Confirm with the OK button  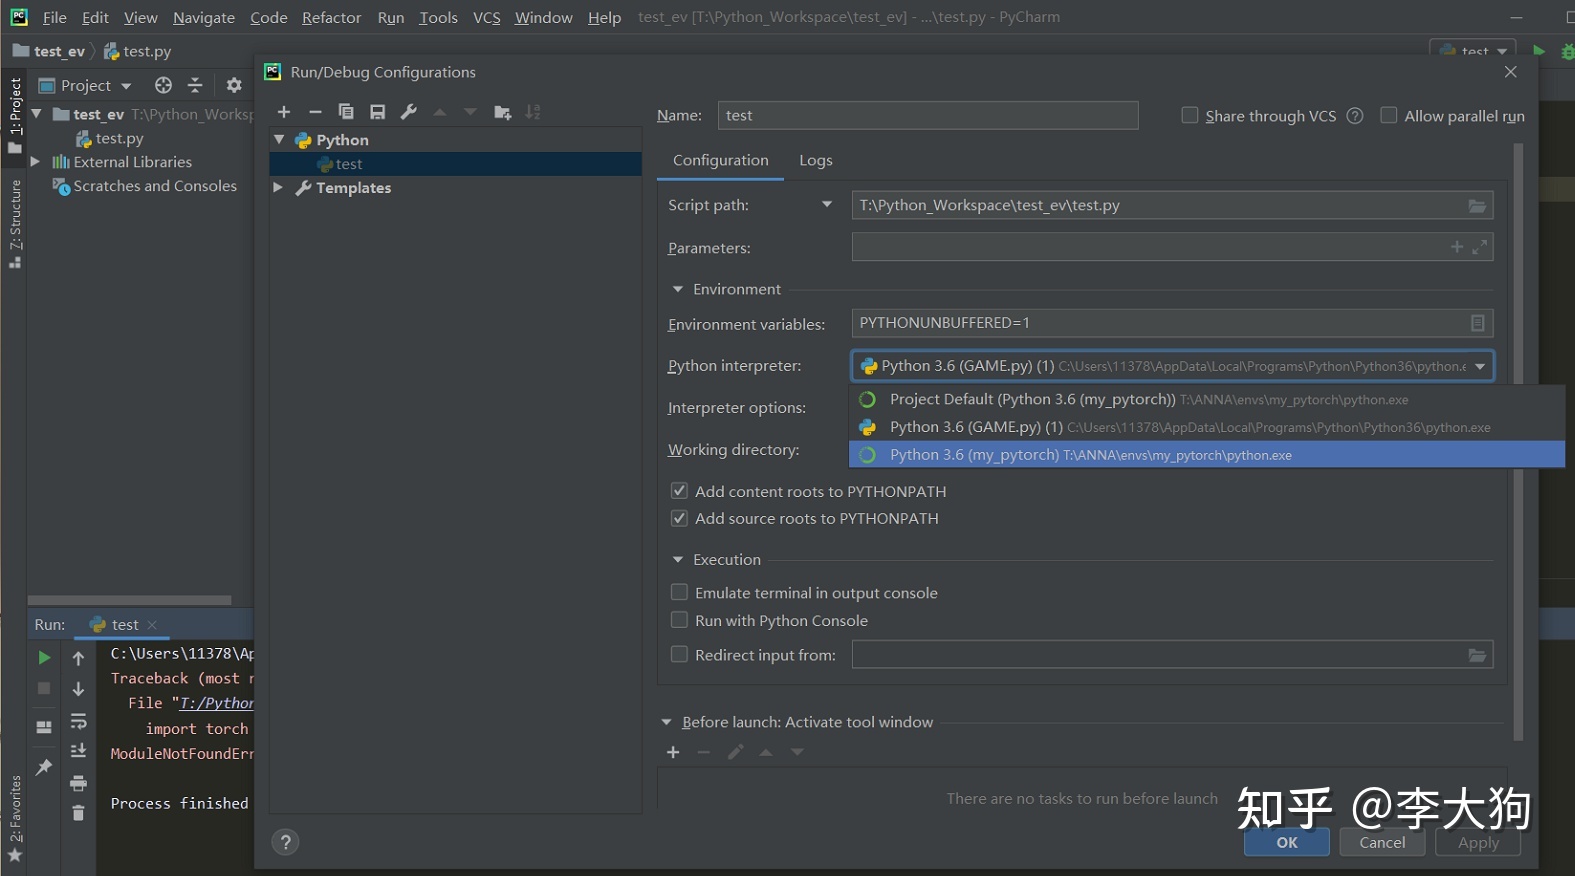click(1287, 842)
